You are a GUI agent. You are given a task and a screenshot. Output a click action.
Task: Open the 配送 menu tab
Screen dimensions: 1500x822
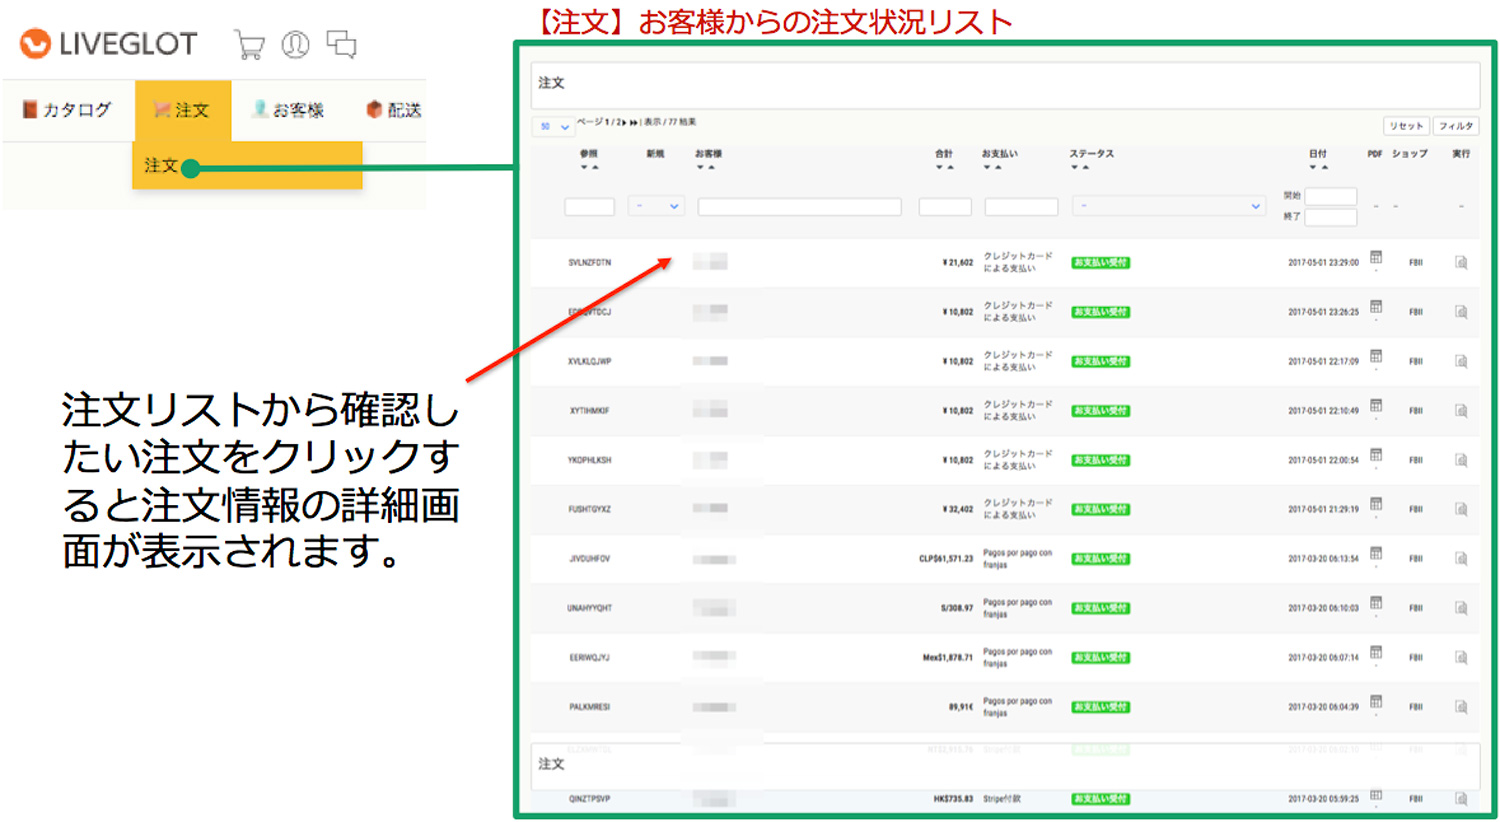[394, 110]
